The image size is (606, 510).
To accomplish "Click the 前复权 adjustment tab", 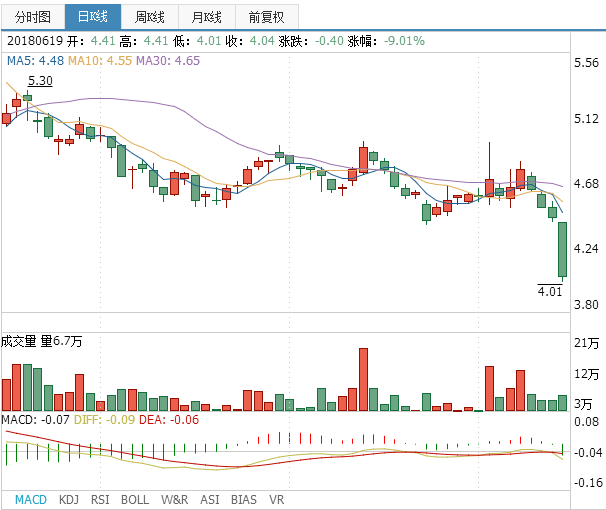I will [x=267, y=17].
